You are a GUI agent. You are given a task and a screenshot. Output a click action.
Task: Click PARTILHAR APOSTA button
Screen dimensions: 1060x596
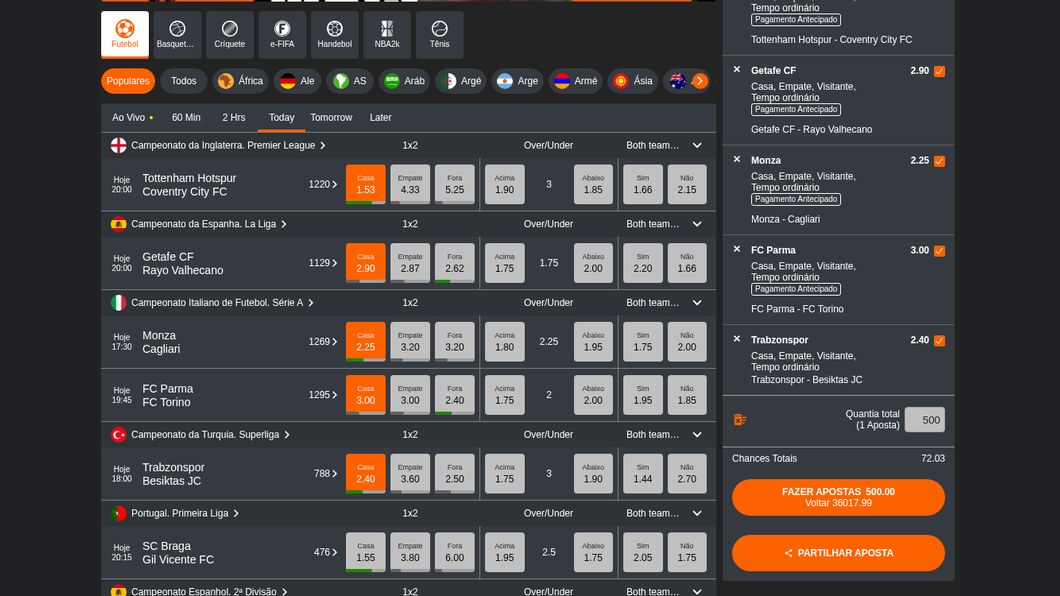pyautogui.click(x=838, y=553)
